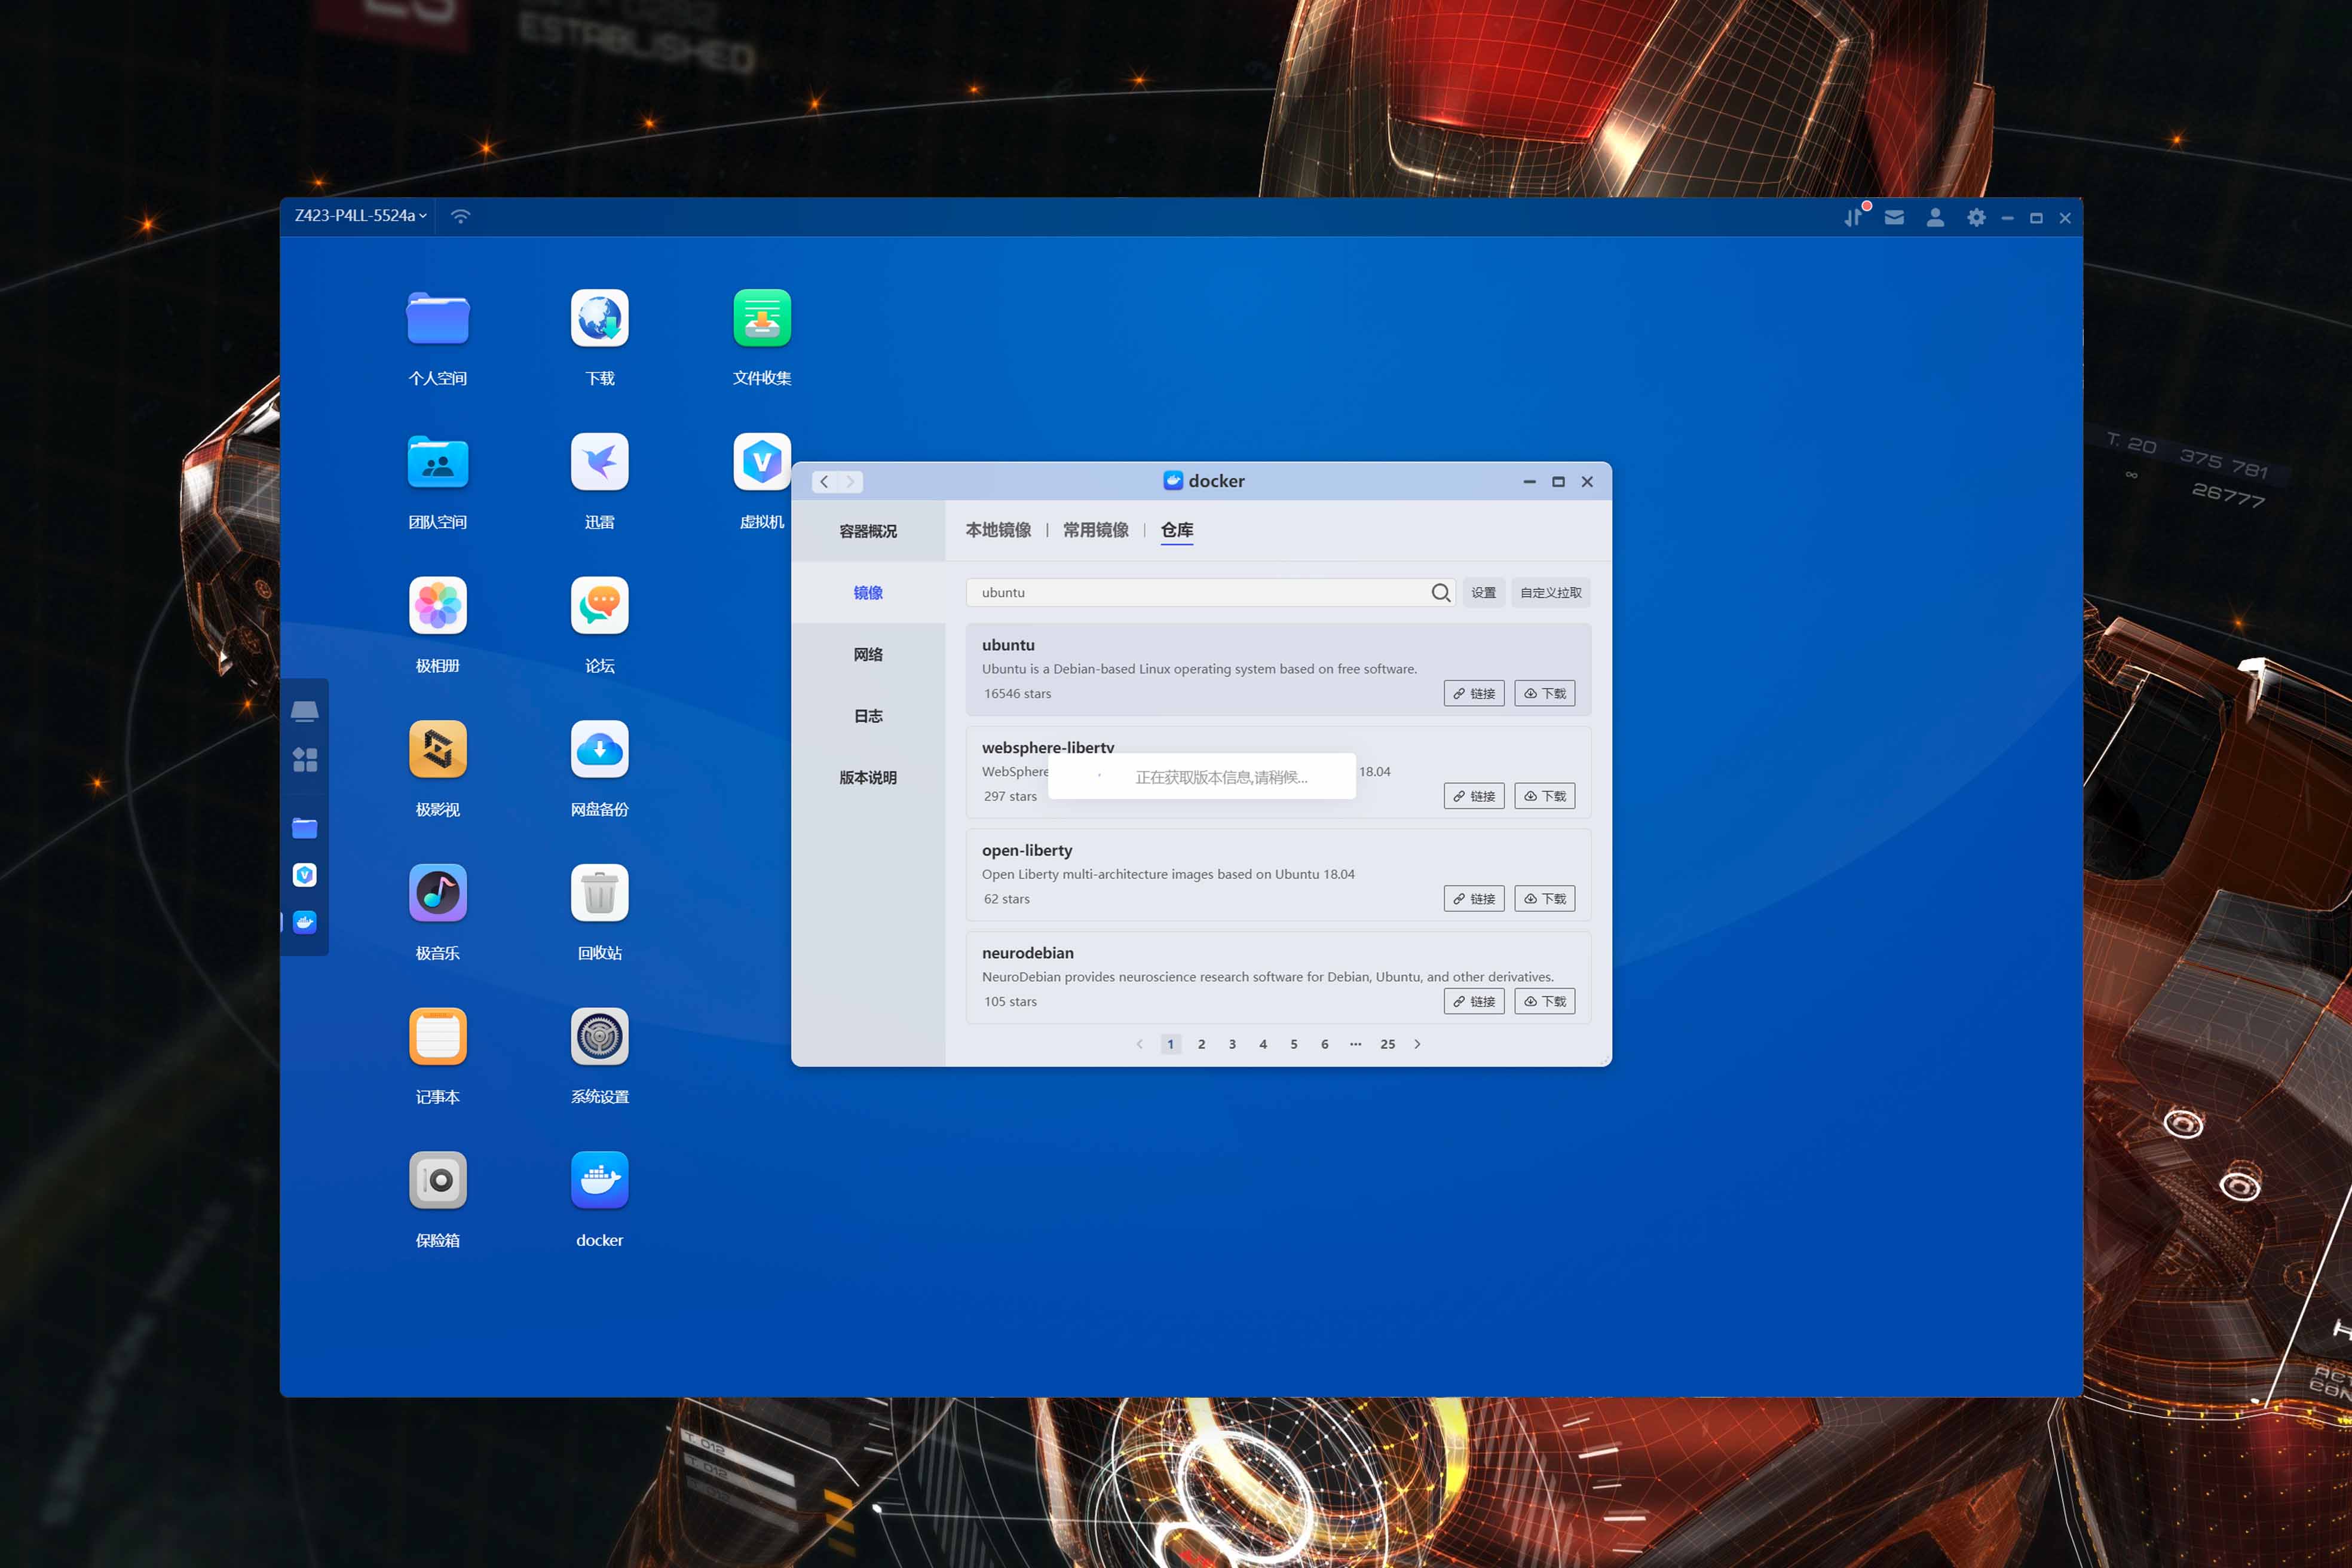Click 链接 for neurodebian
This screenshot has height=1568, width=2352.
tap(1474, 1002)
